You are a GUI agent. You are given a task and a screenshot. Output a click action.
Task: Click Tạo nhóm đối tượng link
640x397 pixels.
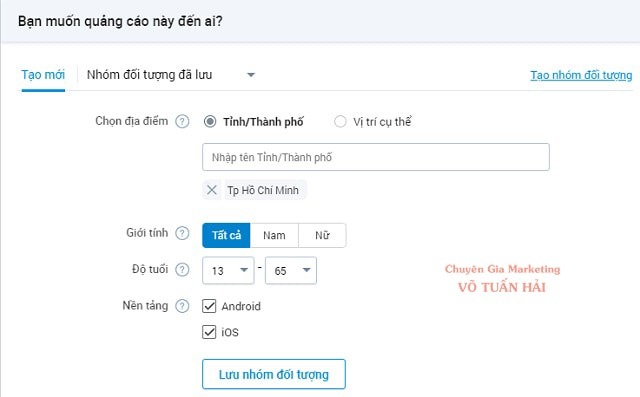(x=581, y=75)
